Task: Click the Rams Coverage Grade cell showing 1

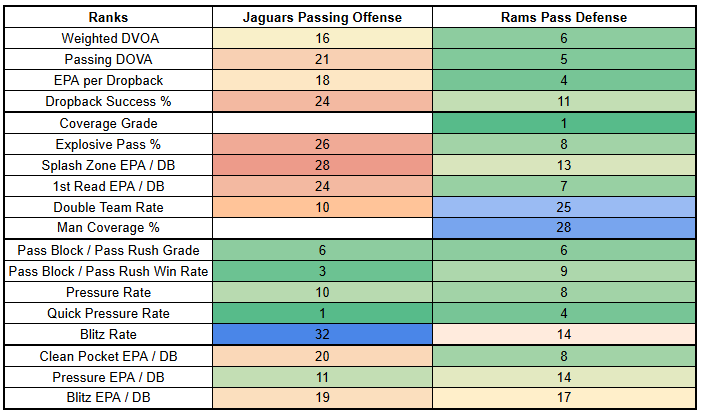Action: tap(566, 124)
